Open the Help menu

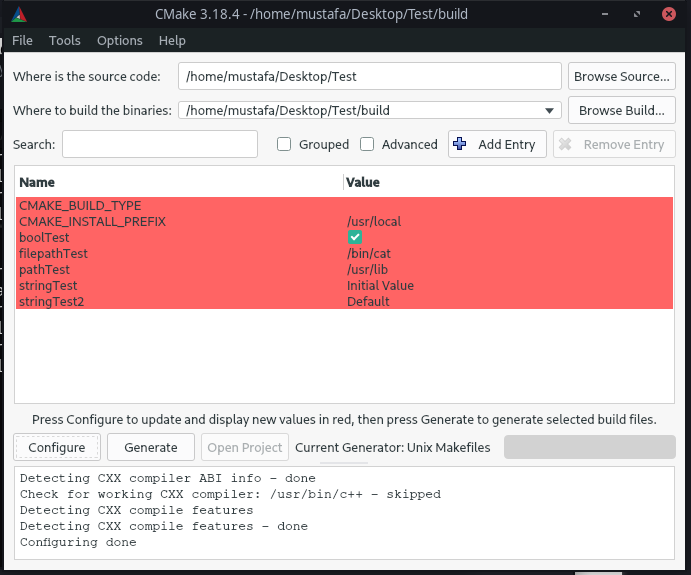(172, 41)
